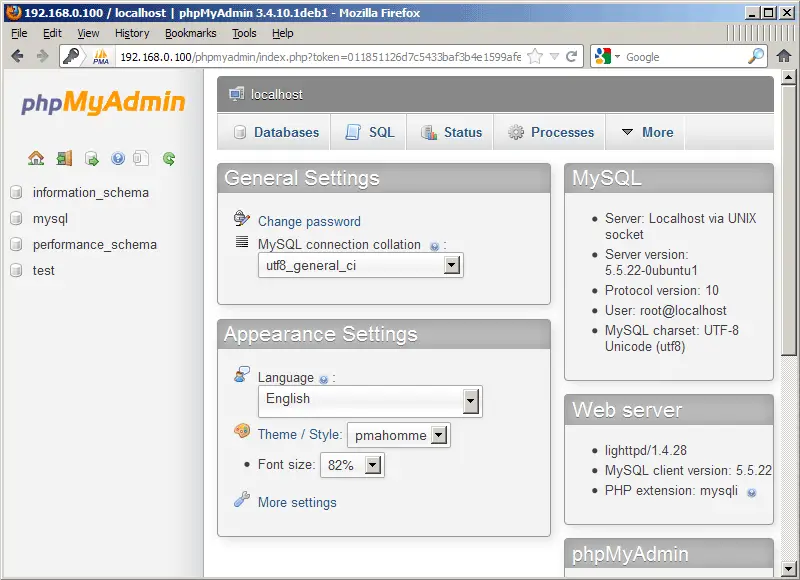Click the Google search input field

tap(685, 57)
